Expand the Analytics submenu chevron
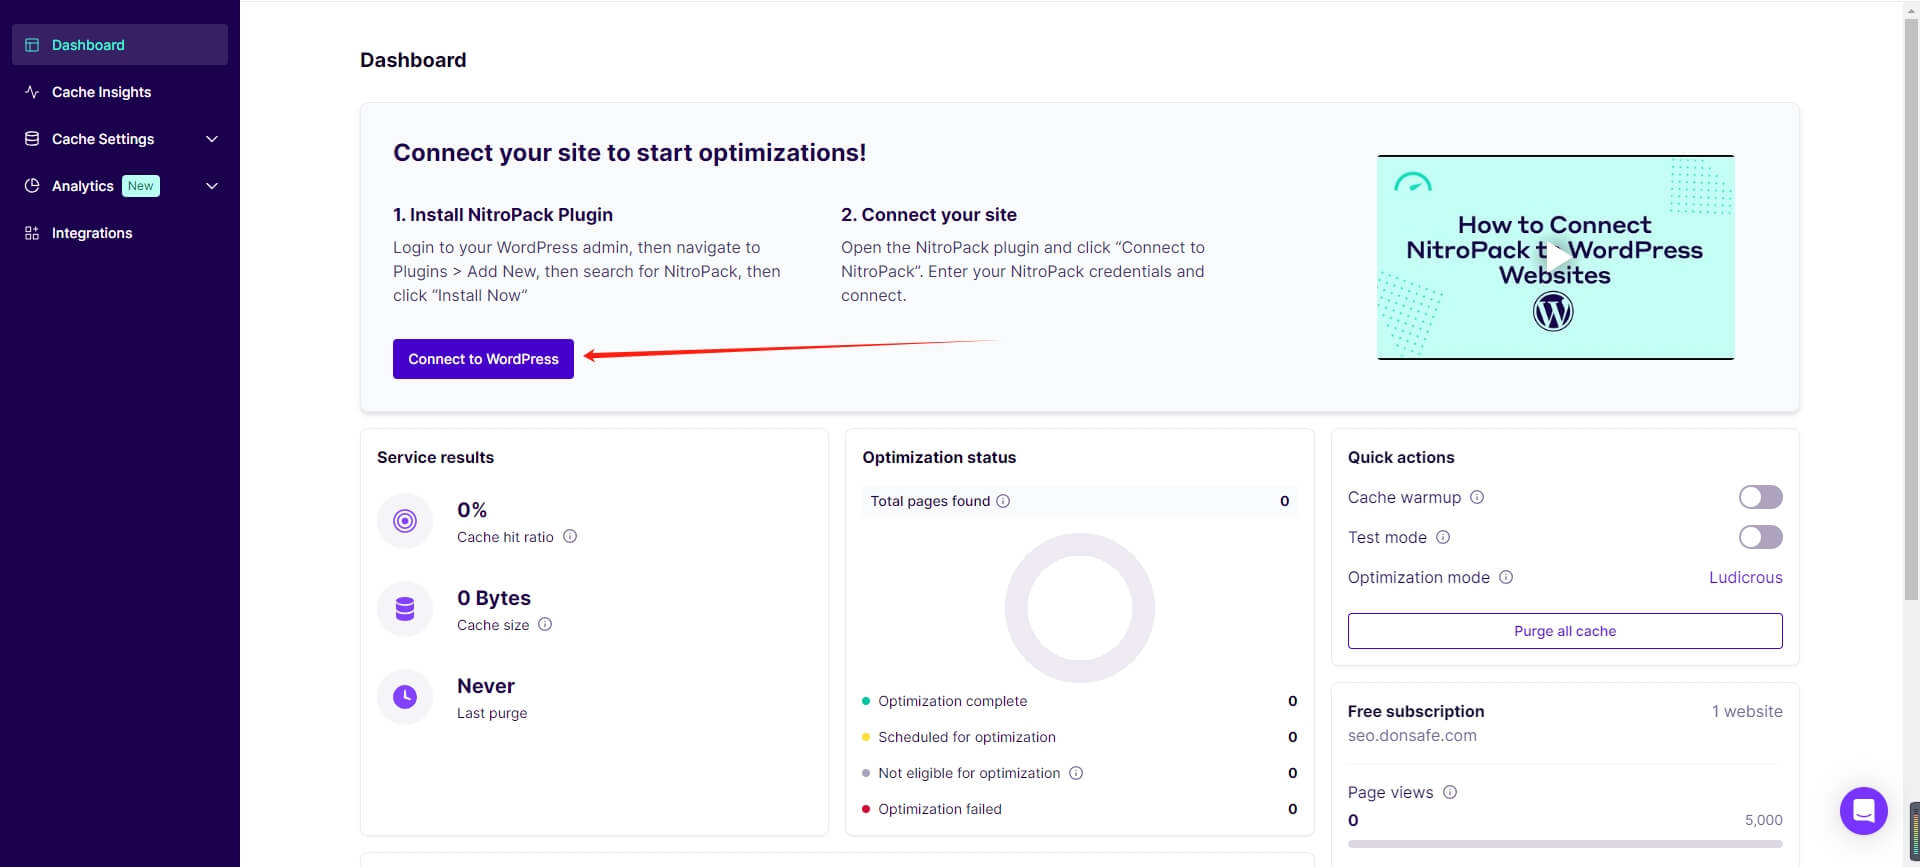Screen dimensions: 1920x867 pos(212,186)
